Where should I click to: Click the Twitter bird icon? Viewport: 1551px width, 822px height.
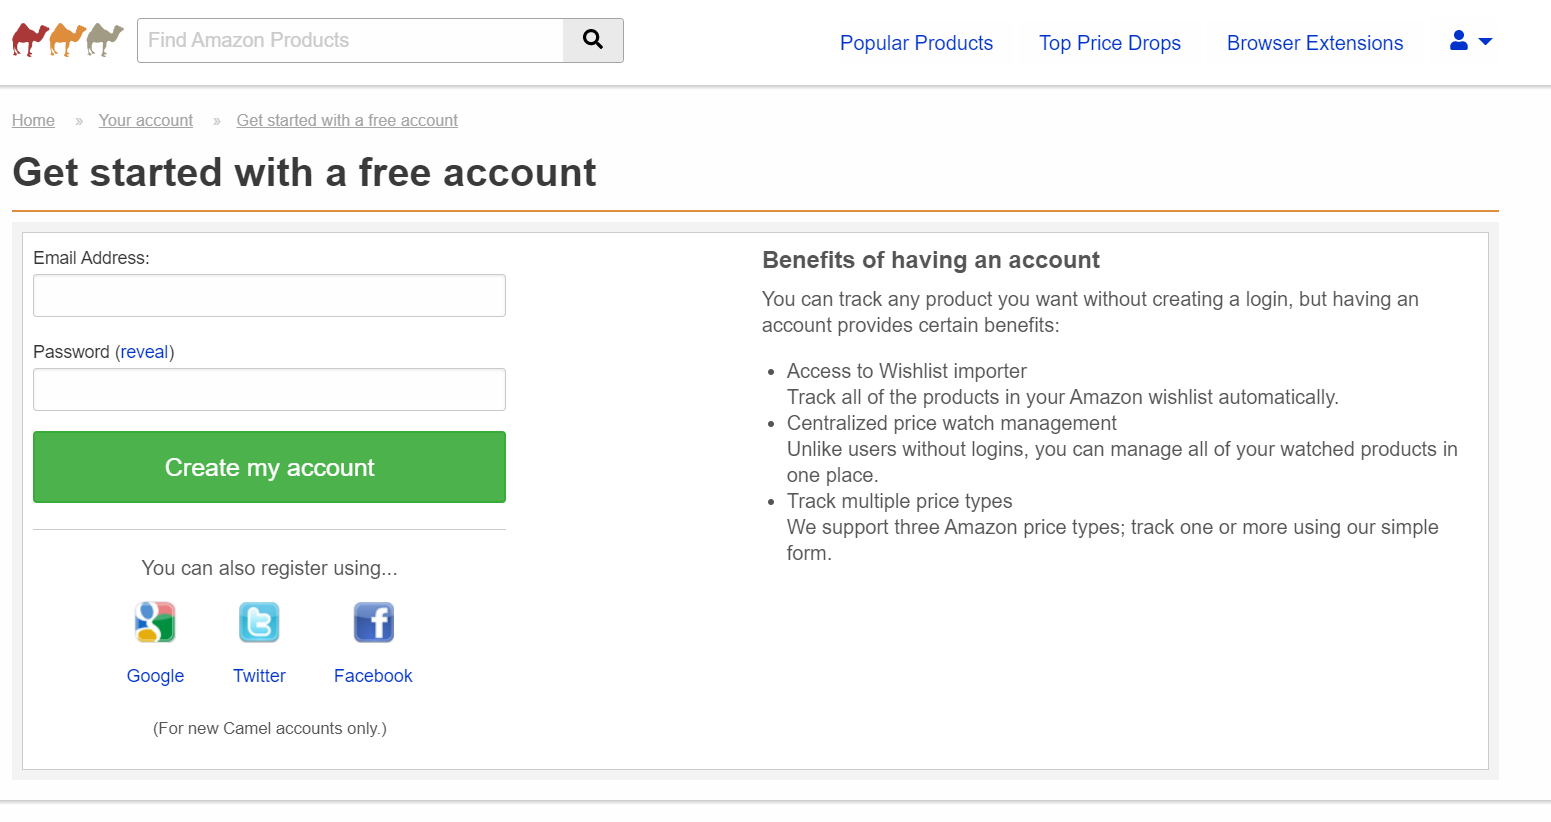pos(259,622)
